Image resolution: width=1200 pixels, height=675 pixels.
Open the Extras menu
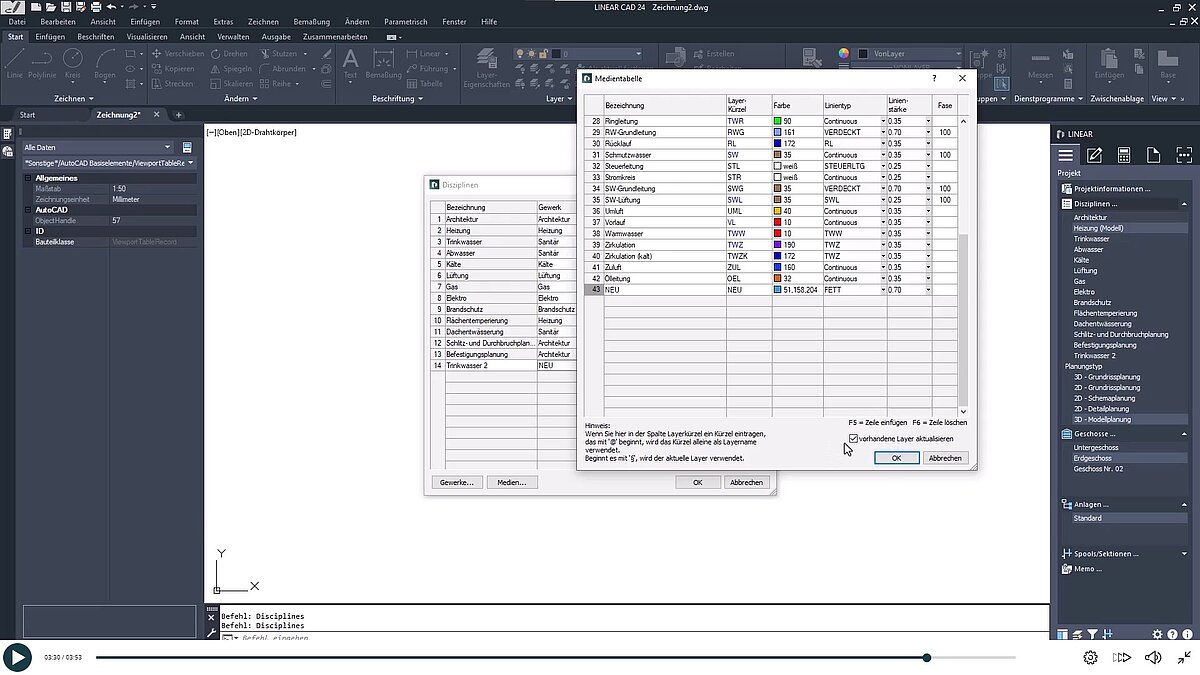click(x=223, y=21)
